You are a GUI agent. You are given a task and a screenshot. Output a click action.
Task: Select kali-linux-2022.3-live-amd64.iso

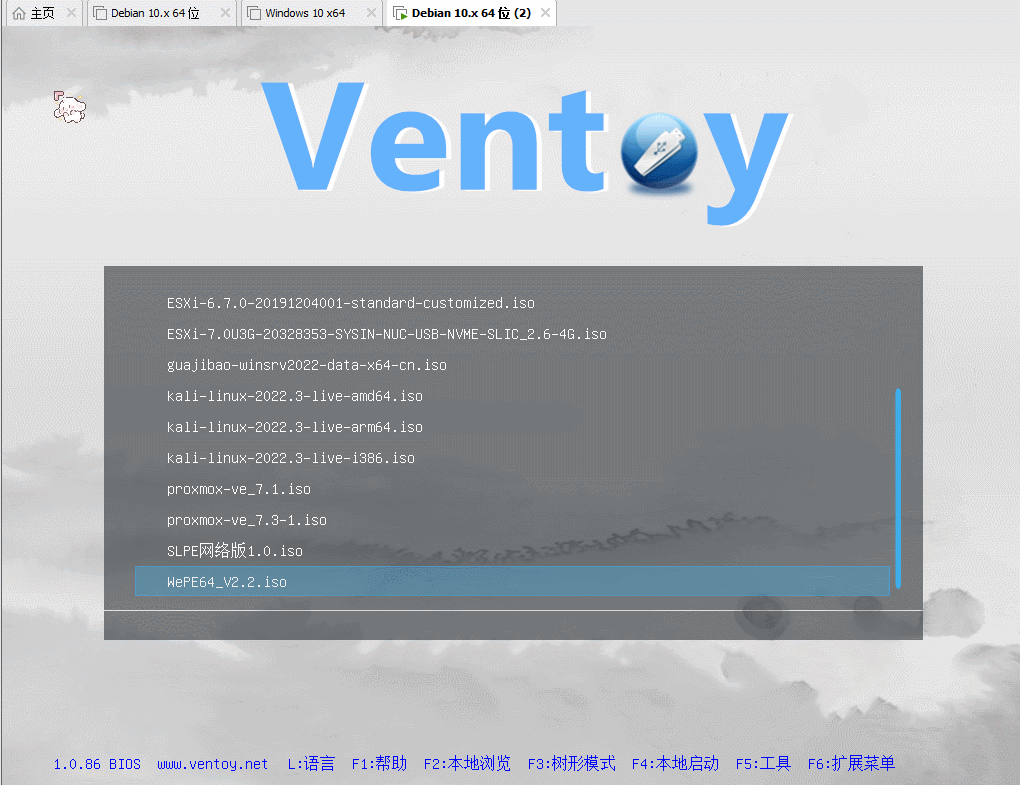(x=512, y=396)
